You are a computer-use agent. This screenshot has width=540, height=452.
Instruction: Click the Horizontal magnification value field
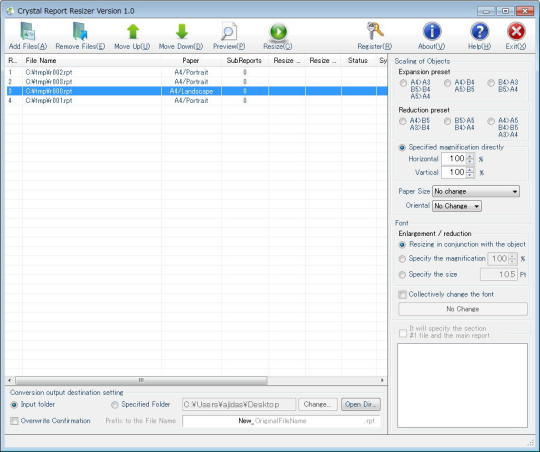tap(454, 159)
